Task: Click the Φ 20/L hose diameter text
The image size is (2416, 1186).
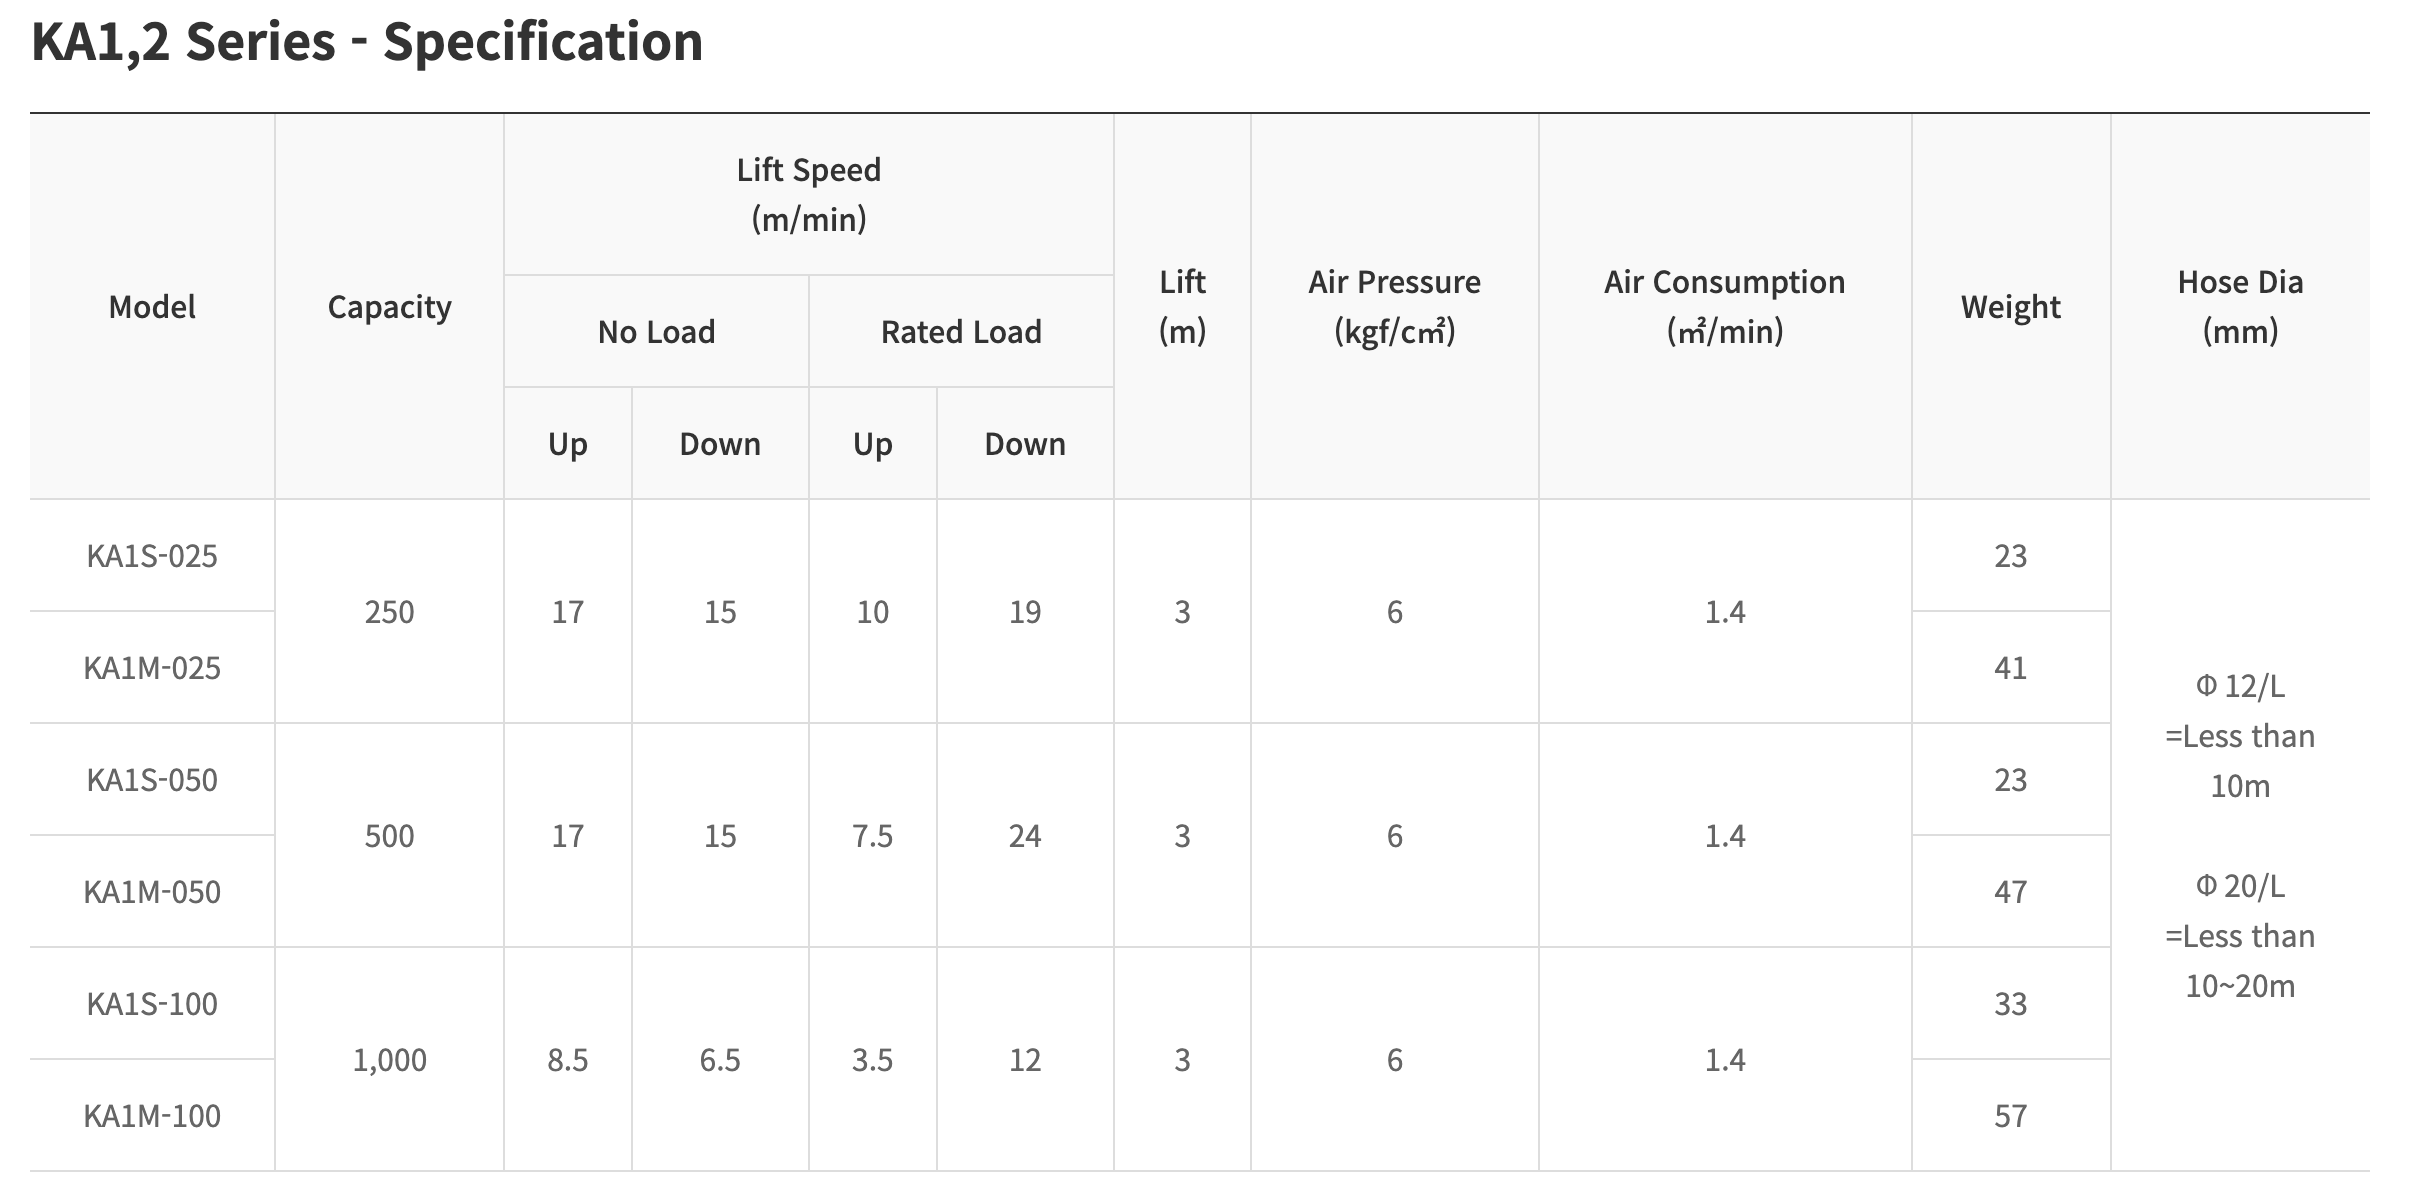Action: pyautogui.click(x=2240, y=886)
